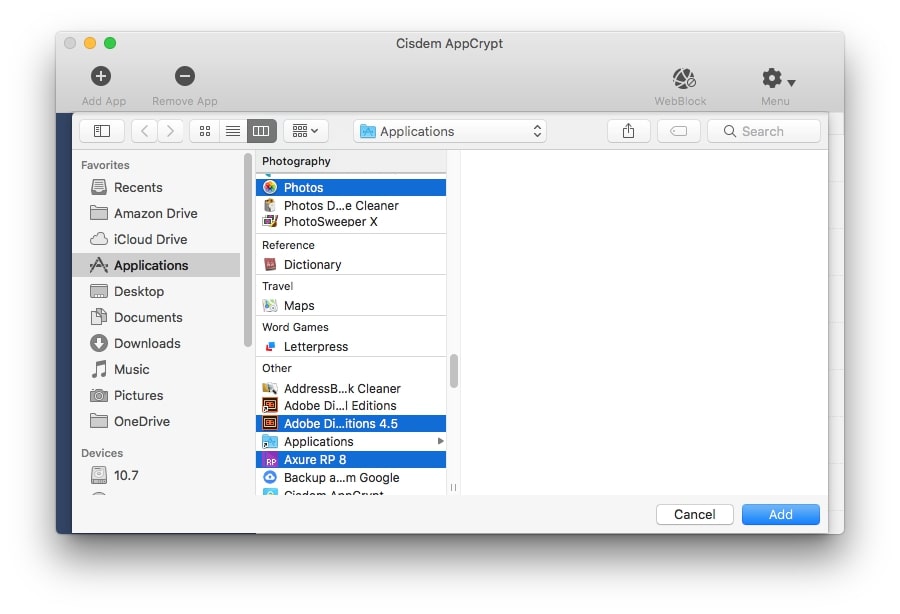The image size is (900, 614).
Task: Click the Photos app icon
Action: pyautogui.click(x=270, y=187)
